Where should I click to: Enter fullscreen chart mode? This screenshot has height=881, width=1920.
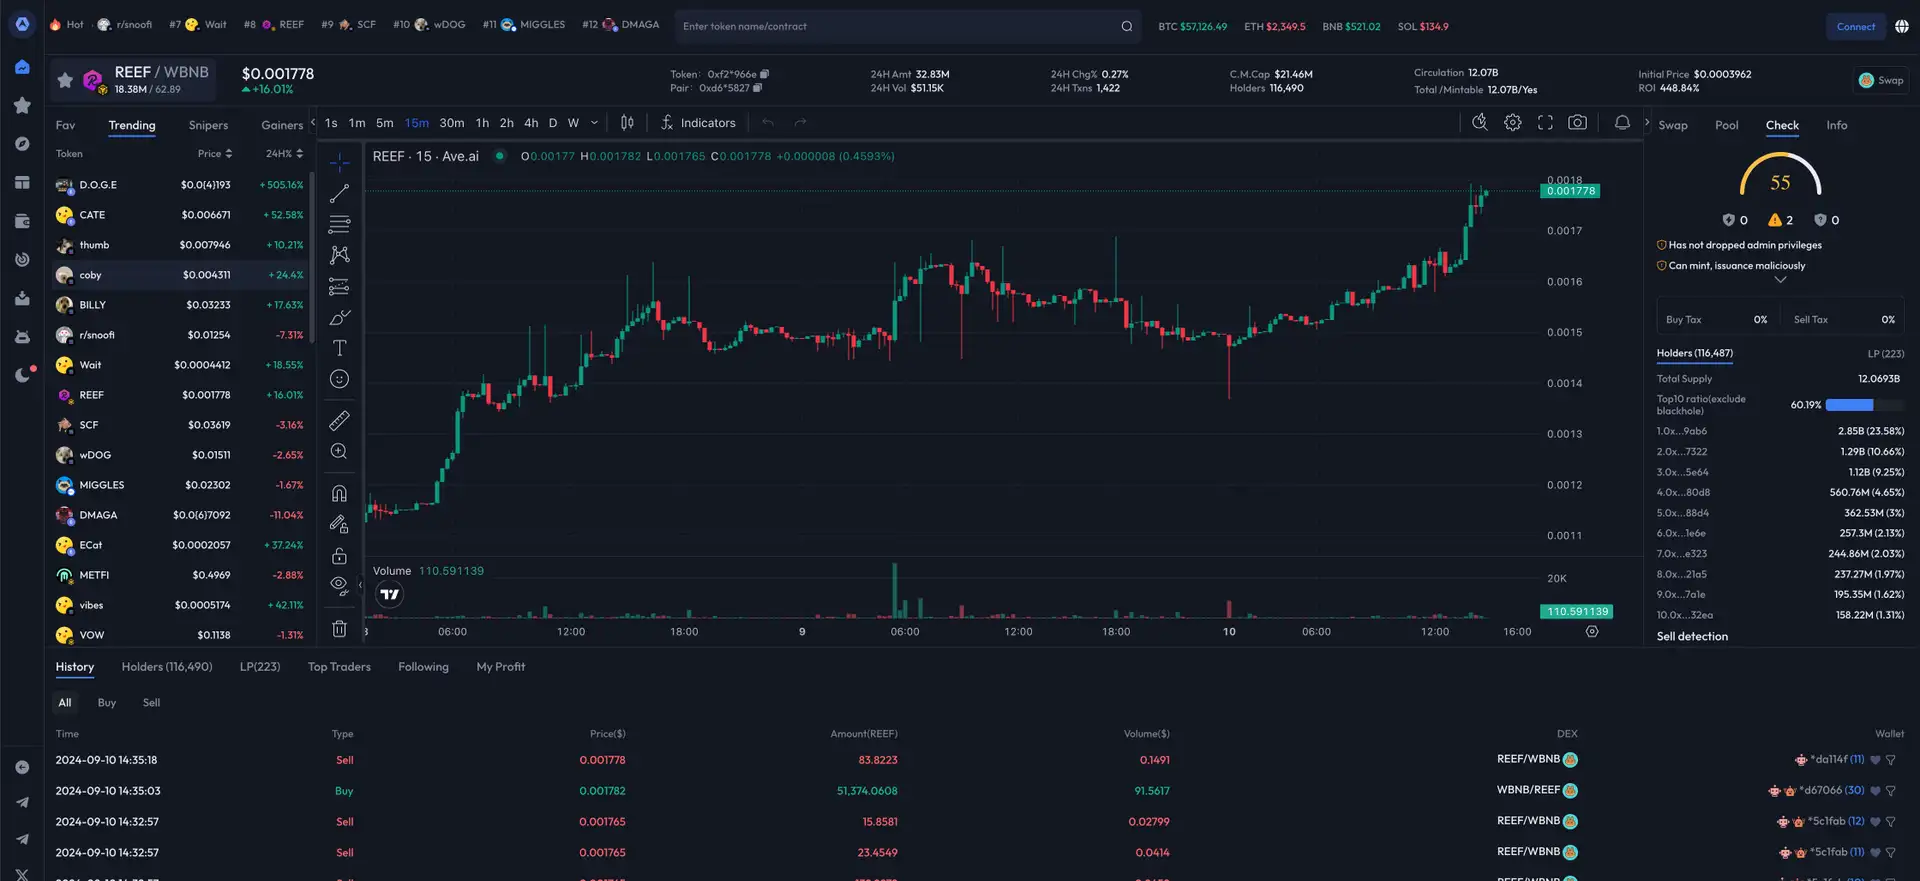[x=1545, y=123]
